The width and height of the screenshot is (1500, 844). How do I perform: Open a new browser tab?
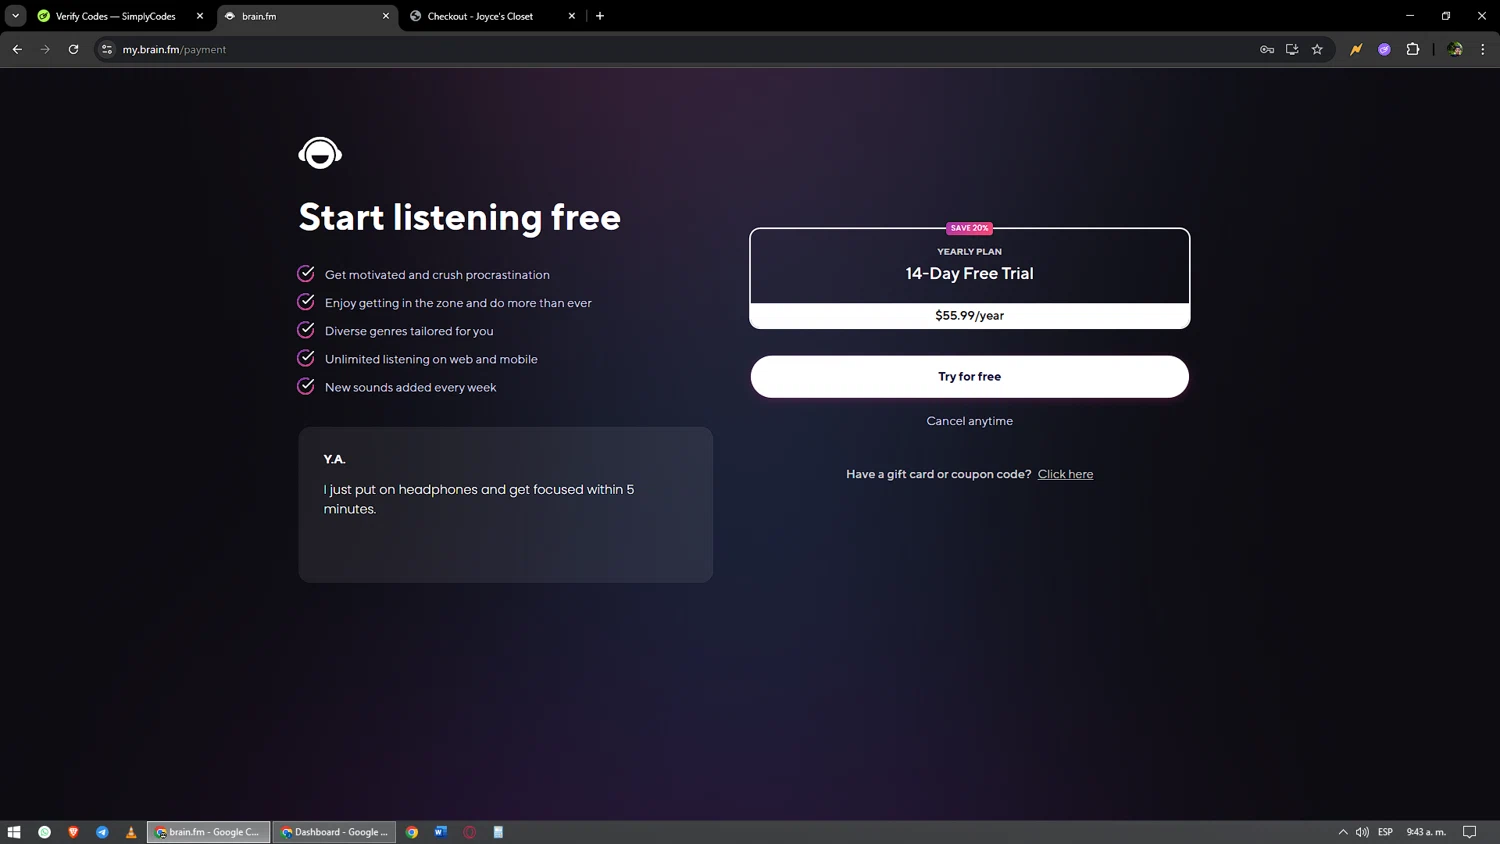[x=600, y=16]
